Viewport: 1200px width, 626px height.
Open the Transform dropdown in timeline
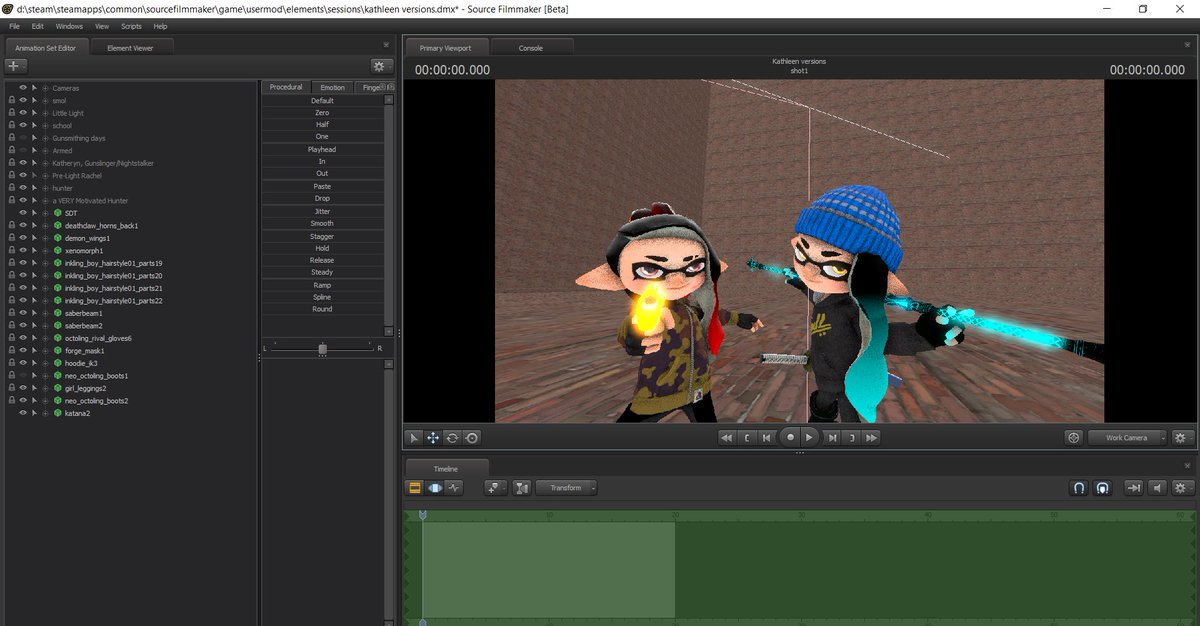(567, 488)
